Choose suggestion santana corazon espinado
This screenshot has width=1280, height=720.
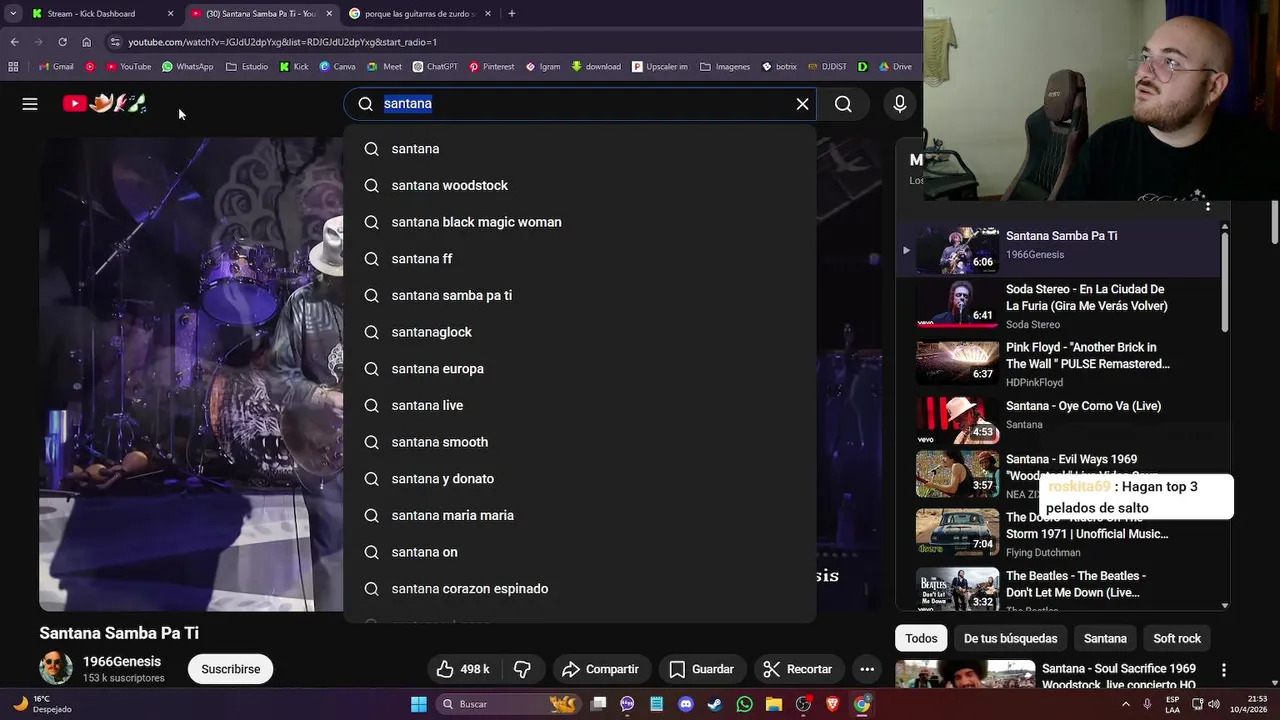(x=580, y=589)
